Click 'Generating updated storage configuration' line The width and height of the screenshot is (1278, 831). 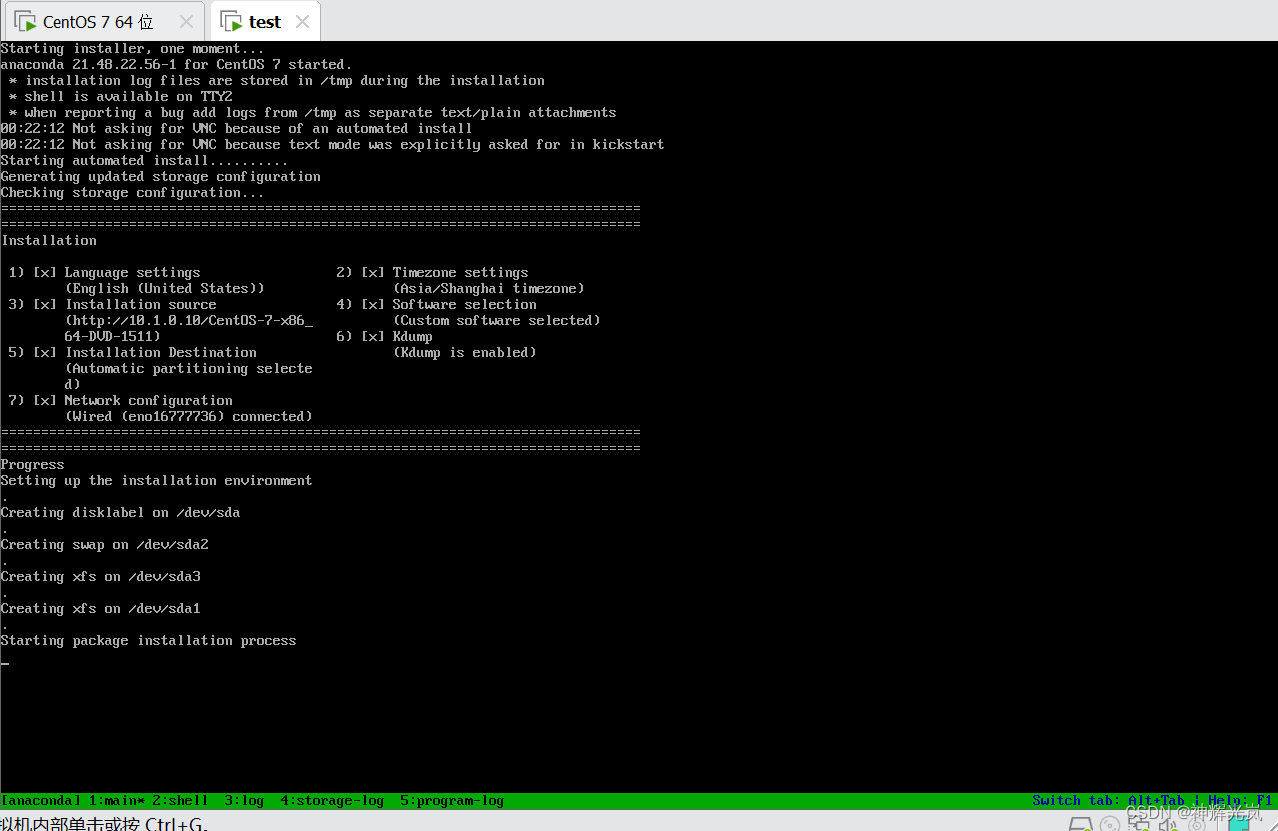(160, 176)
